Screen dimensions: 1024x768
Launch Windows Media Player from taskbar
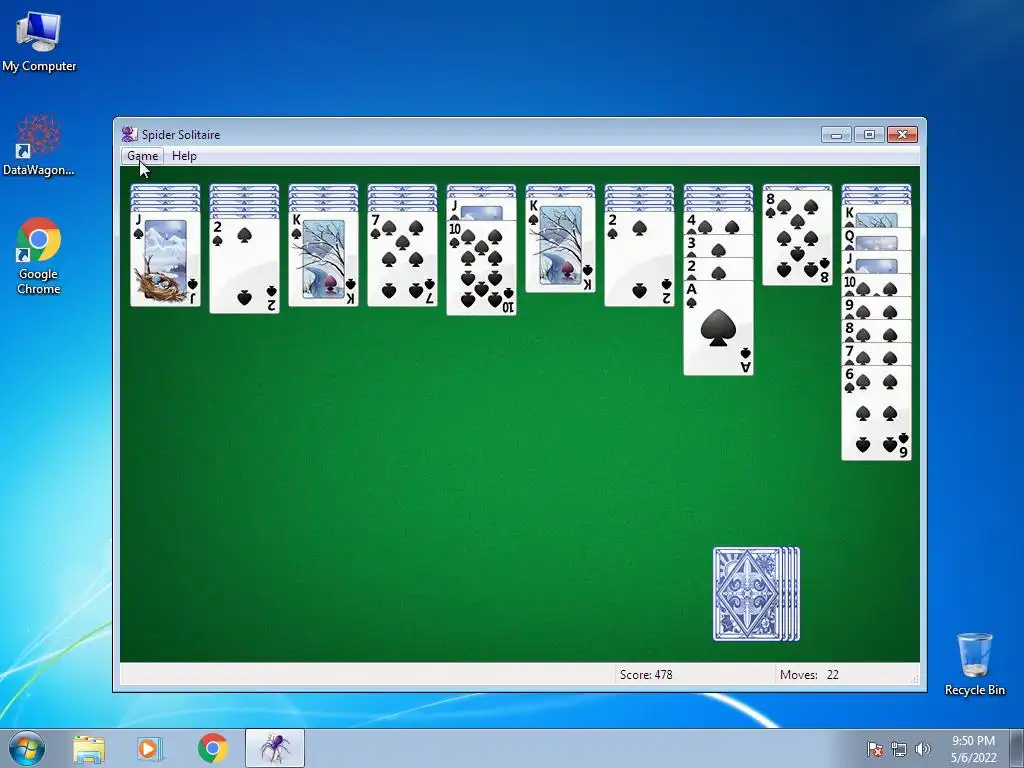coord(150,749)
